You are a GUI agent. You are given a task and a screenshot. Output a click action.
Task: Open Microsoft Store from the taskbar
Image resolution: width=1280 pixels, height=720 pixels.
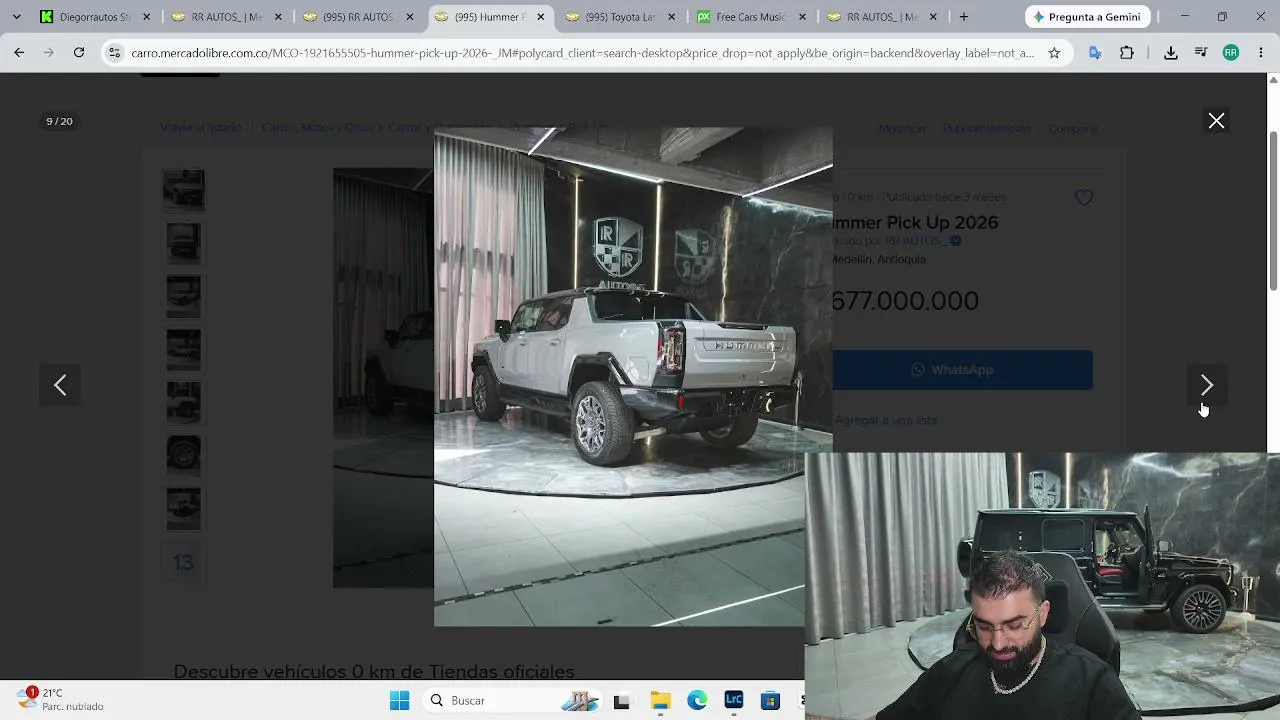point(770,701)
